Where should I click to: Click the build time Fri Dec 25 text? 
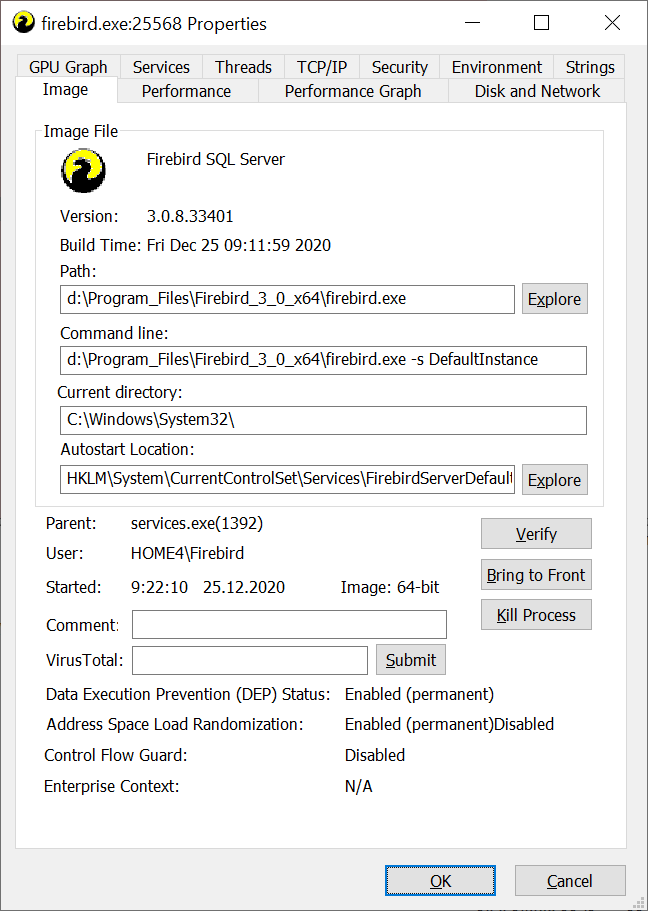(239, 245)
